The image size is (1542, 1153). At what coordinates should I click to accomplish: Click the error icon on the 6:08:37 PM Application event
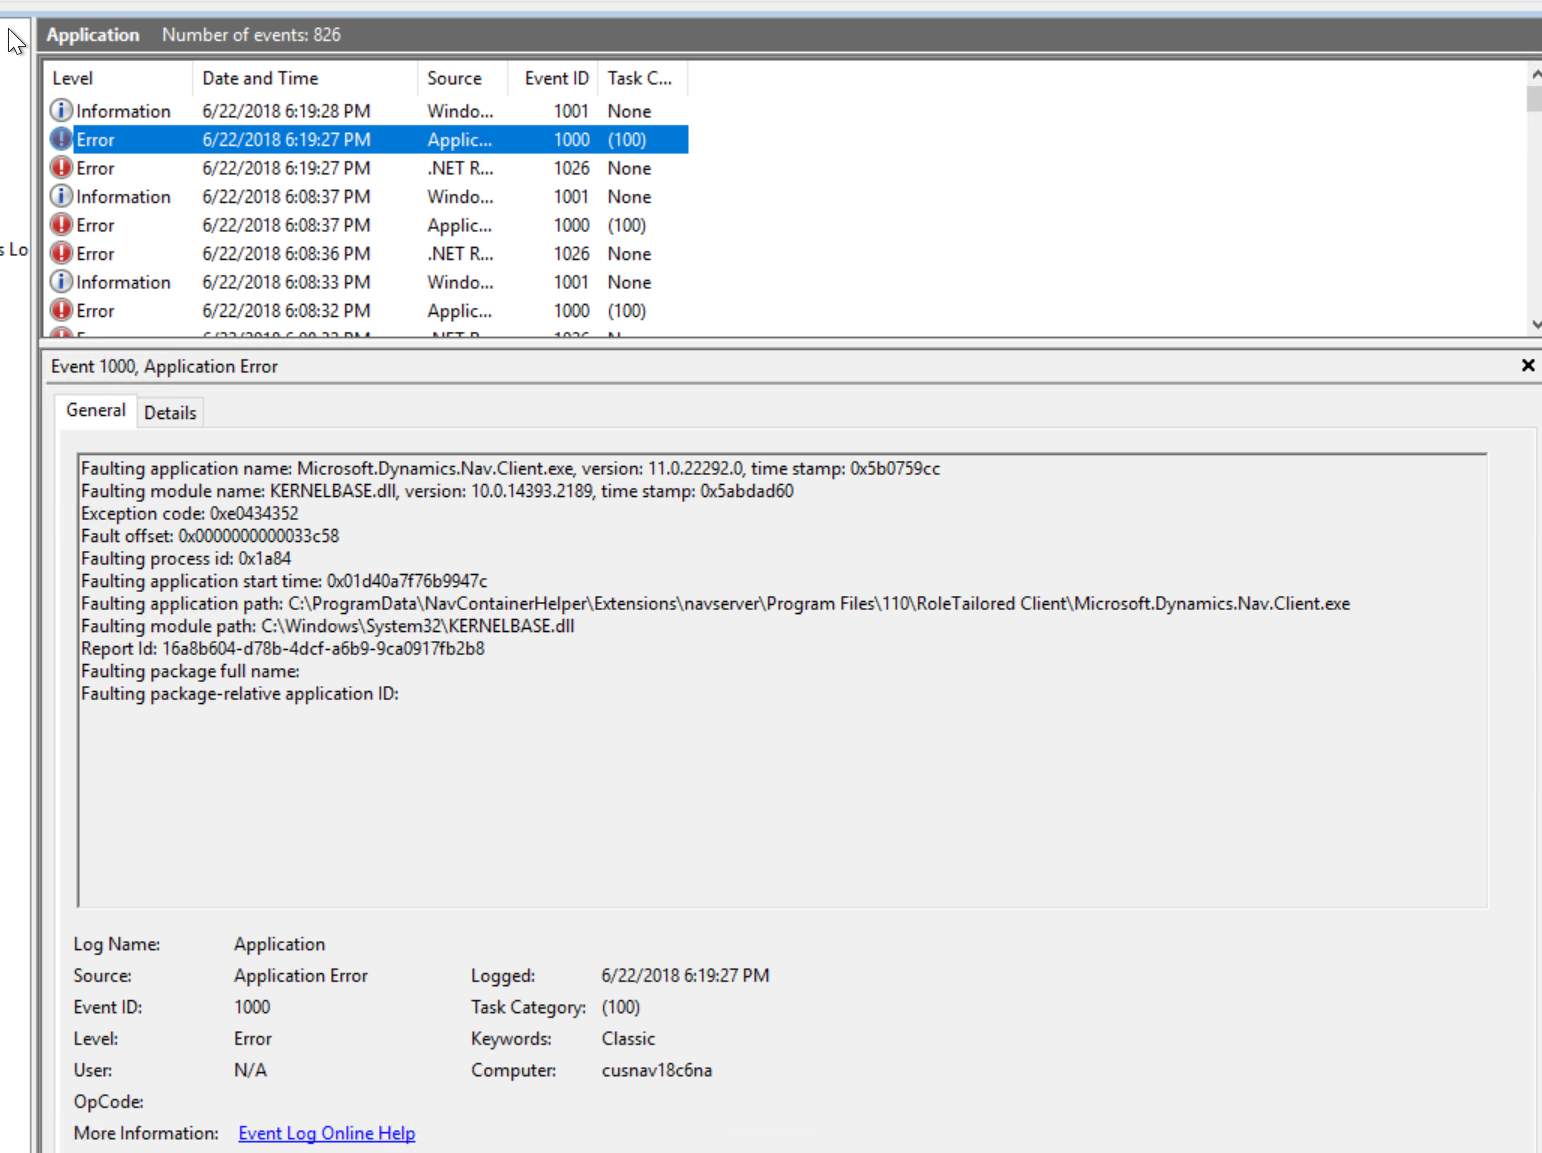61,224
